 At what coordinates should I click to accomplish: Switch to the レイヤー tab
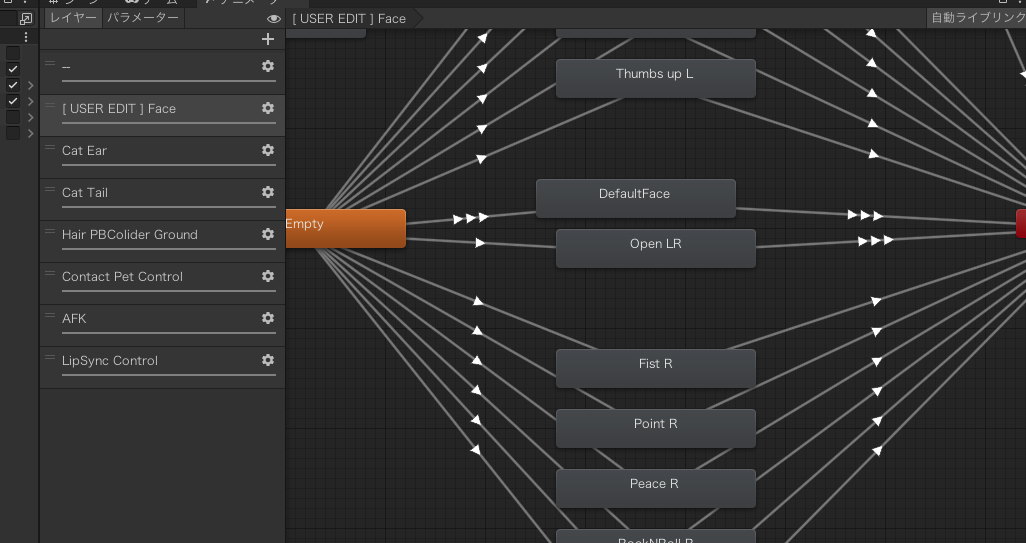click(73, 18)
